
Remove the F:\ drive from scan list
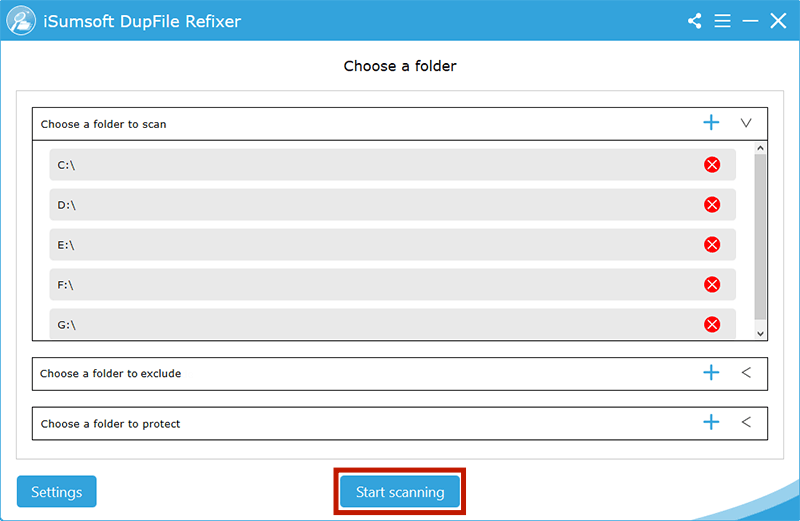[712, 284]
